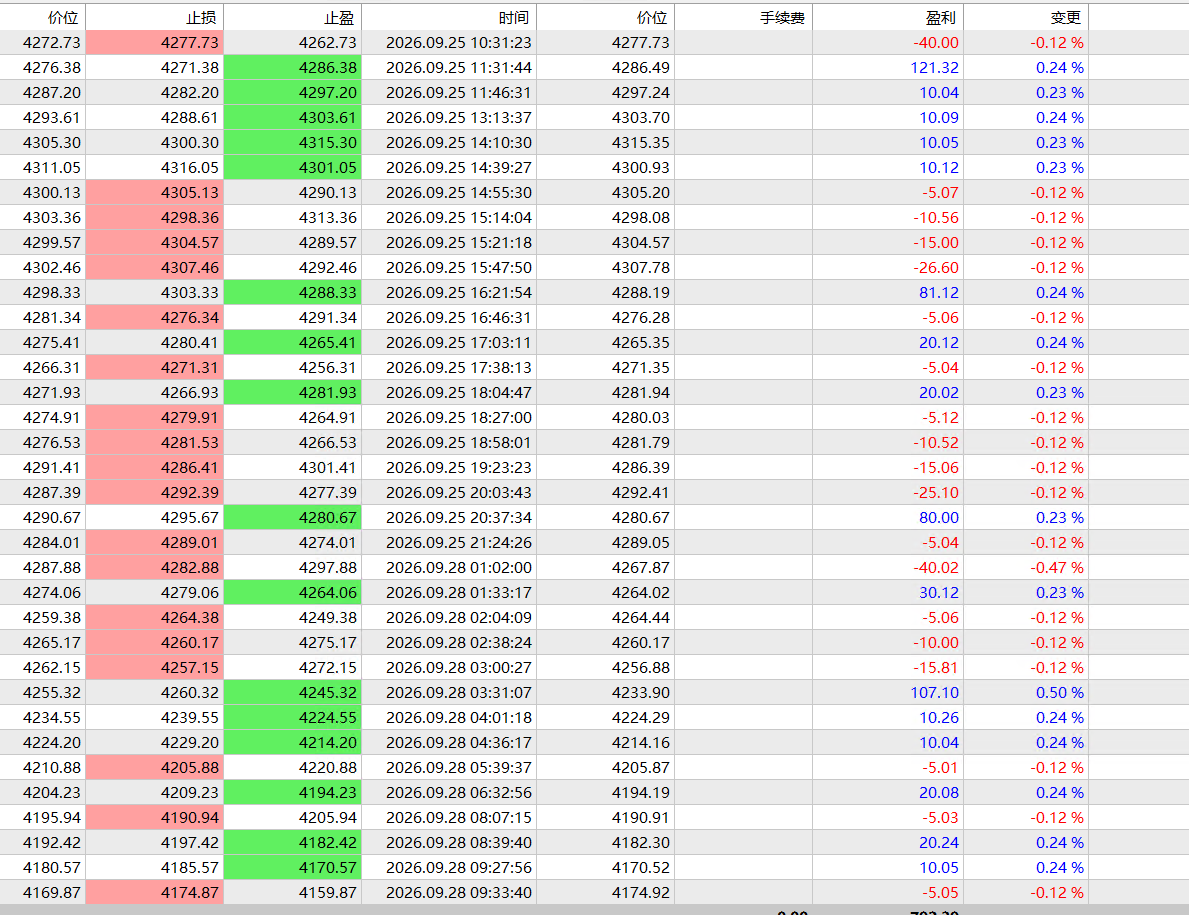Select the loss value -15.06
Image resolution: width=1189 pixels, height=915 pixels.
coord(936,468)
